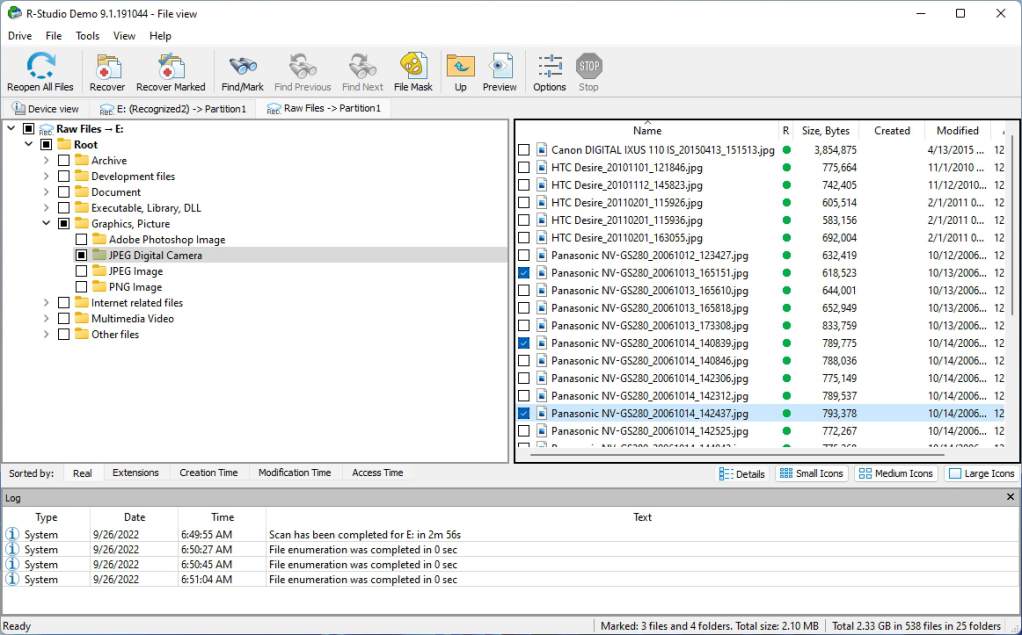Click the Stop toolbar icon
This screenshot has height=635, width=1022.
(x=589, y=66)
